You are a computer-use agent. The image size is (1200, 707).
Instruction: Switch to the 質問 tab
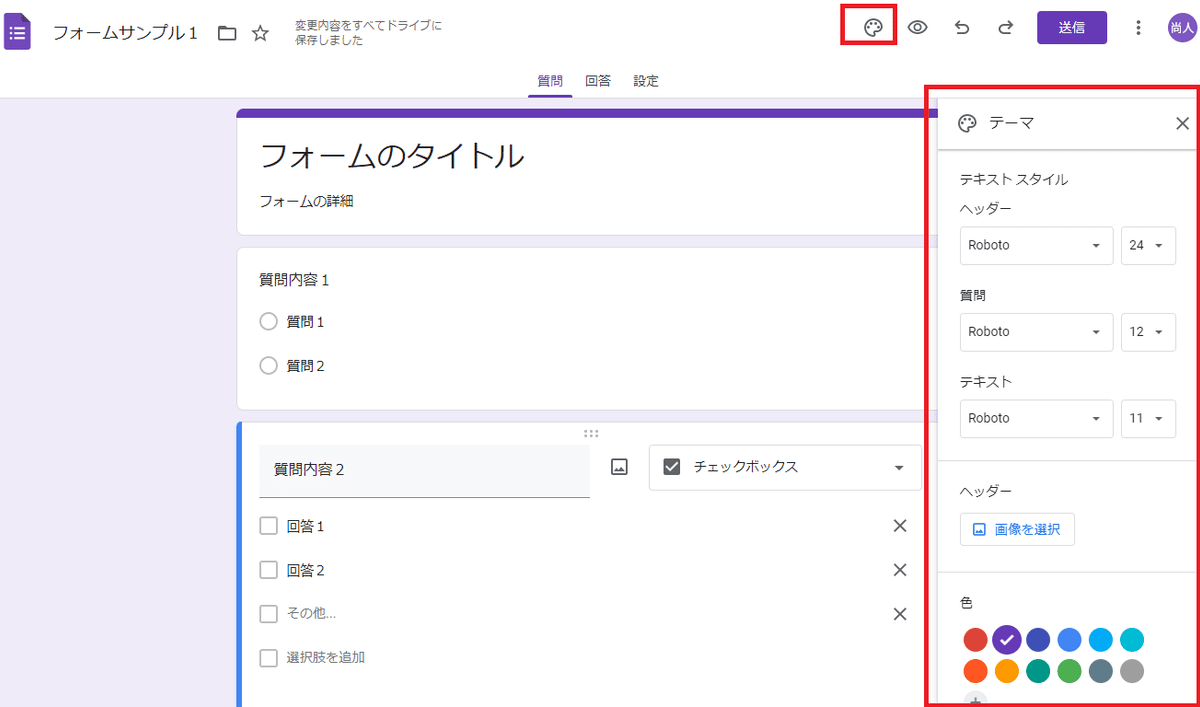click(x=550, y=81)
